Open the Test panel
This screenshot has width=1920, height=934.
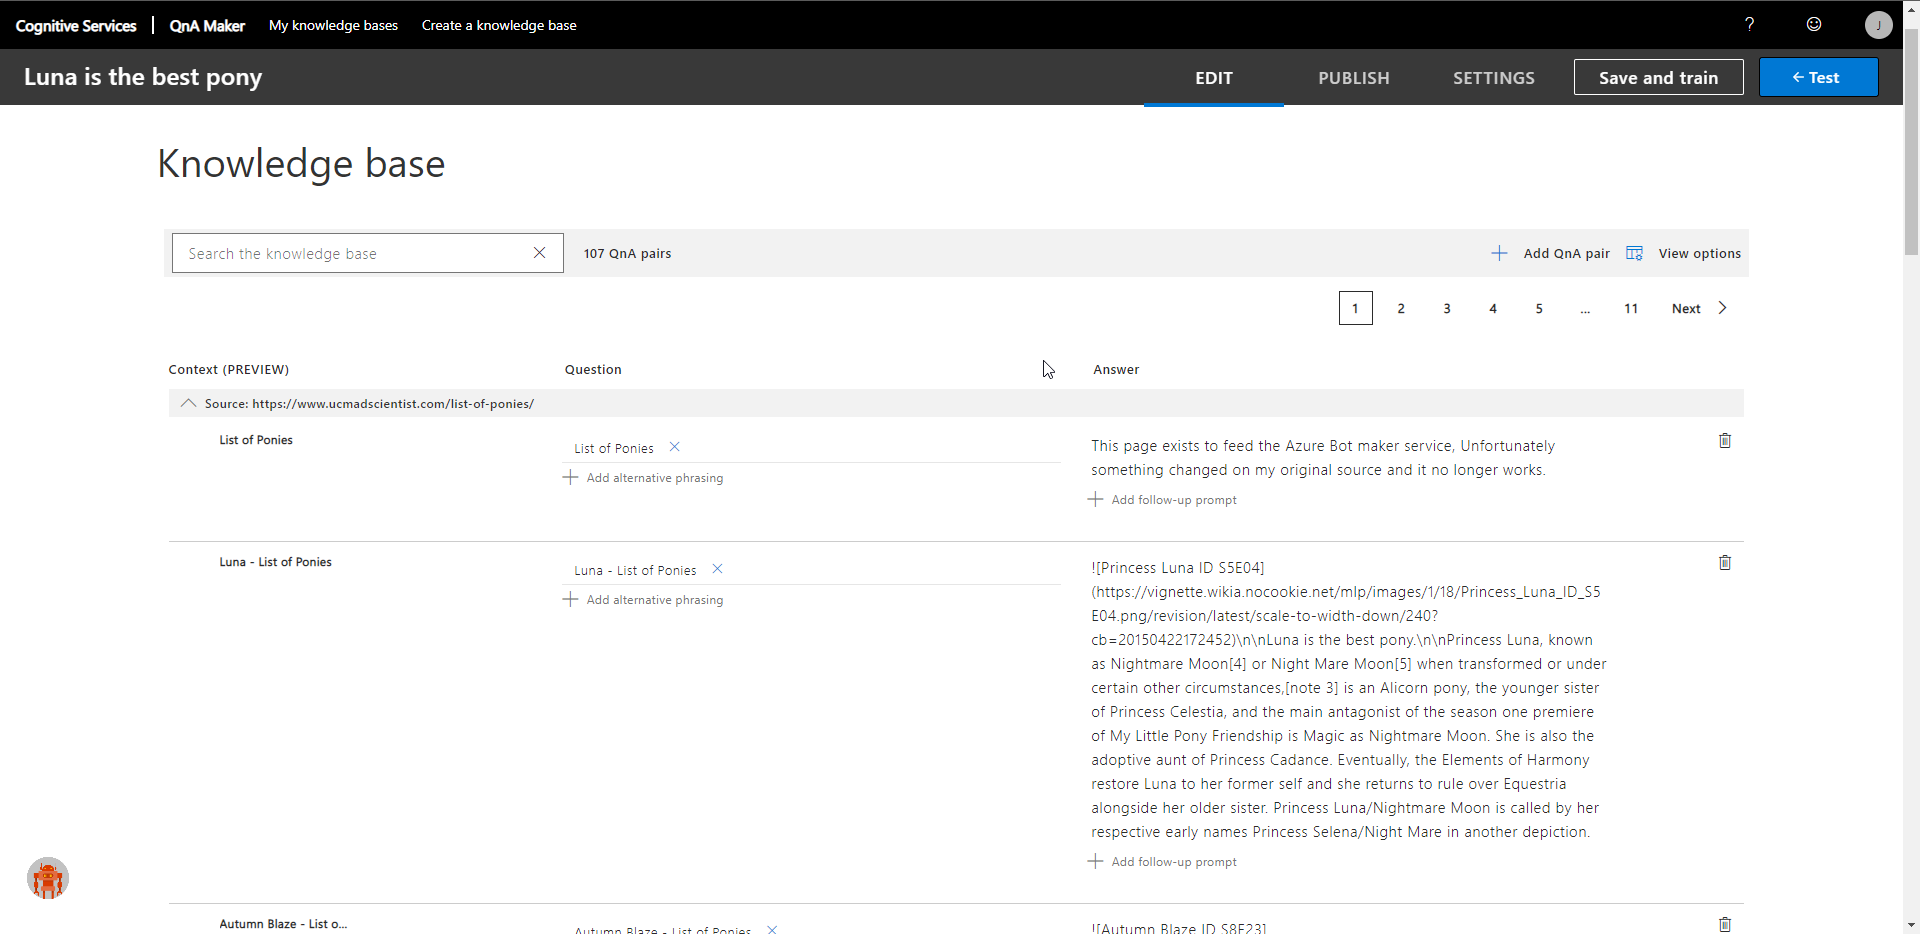1818,77
